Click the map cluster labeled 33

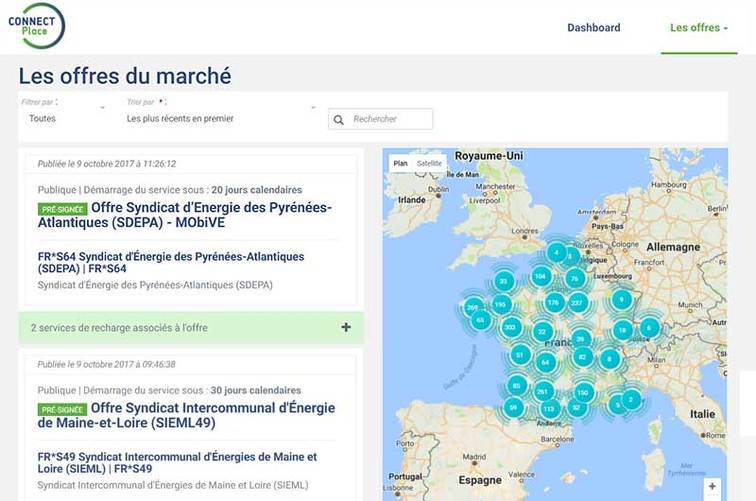coord(503,281)
